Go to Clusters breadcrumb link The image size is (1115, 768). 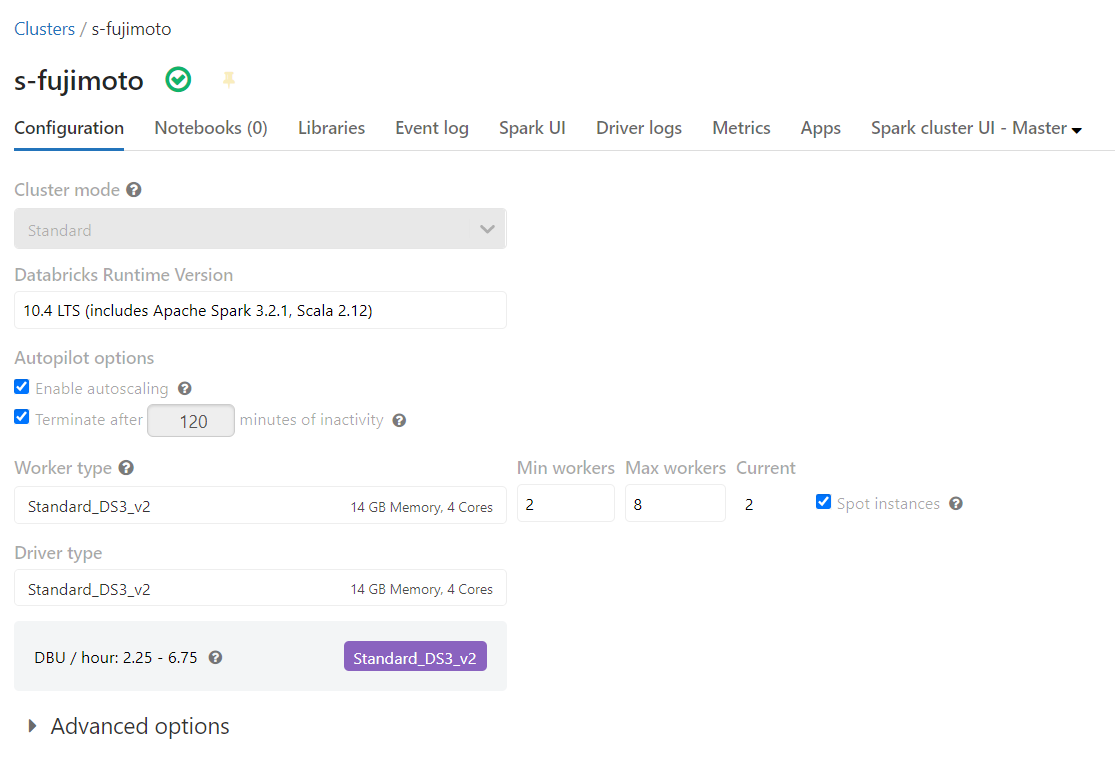coord(44,29)
